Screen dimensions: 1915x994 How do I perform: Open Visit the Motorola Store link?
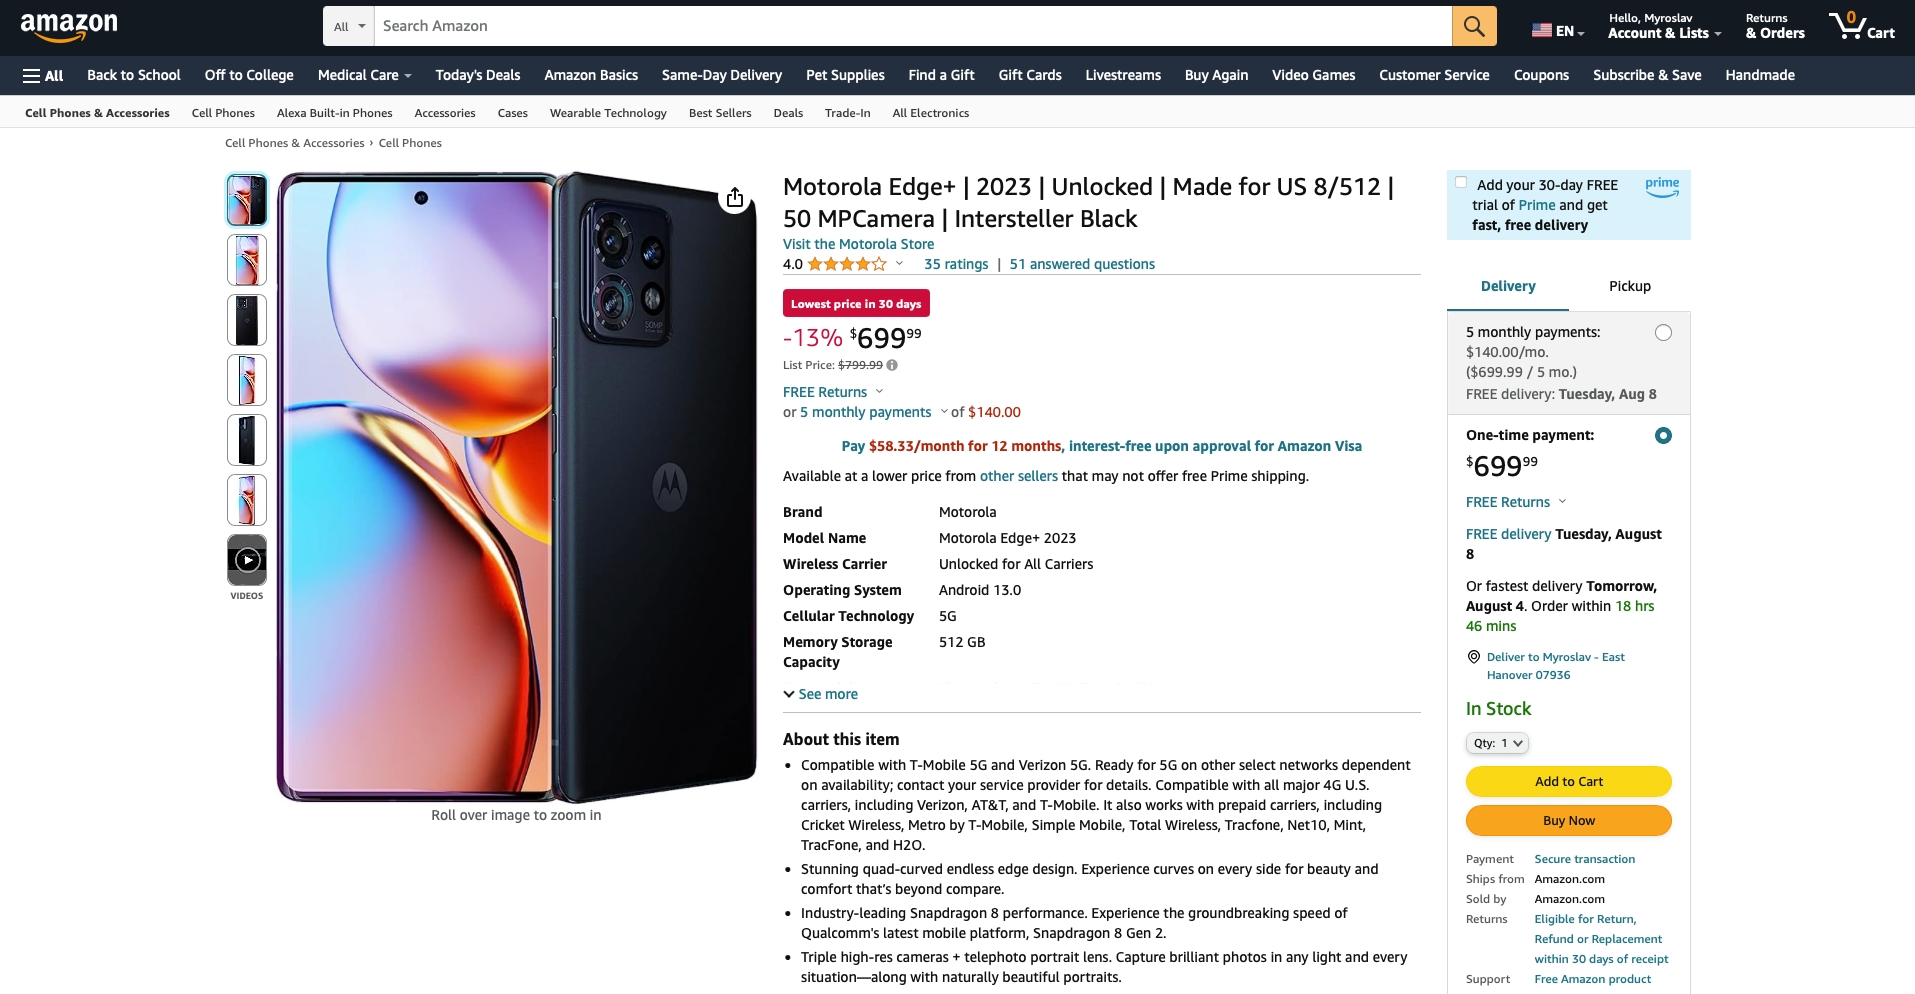(858, 244)
